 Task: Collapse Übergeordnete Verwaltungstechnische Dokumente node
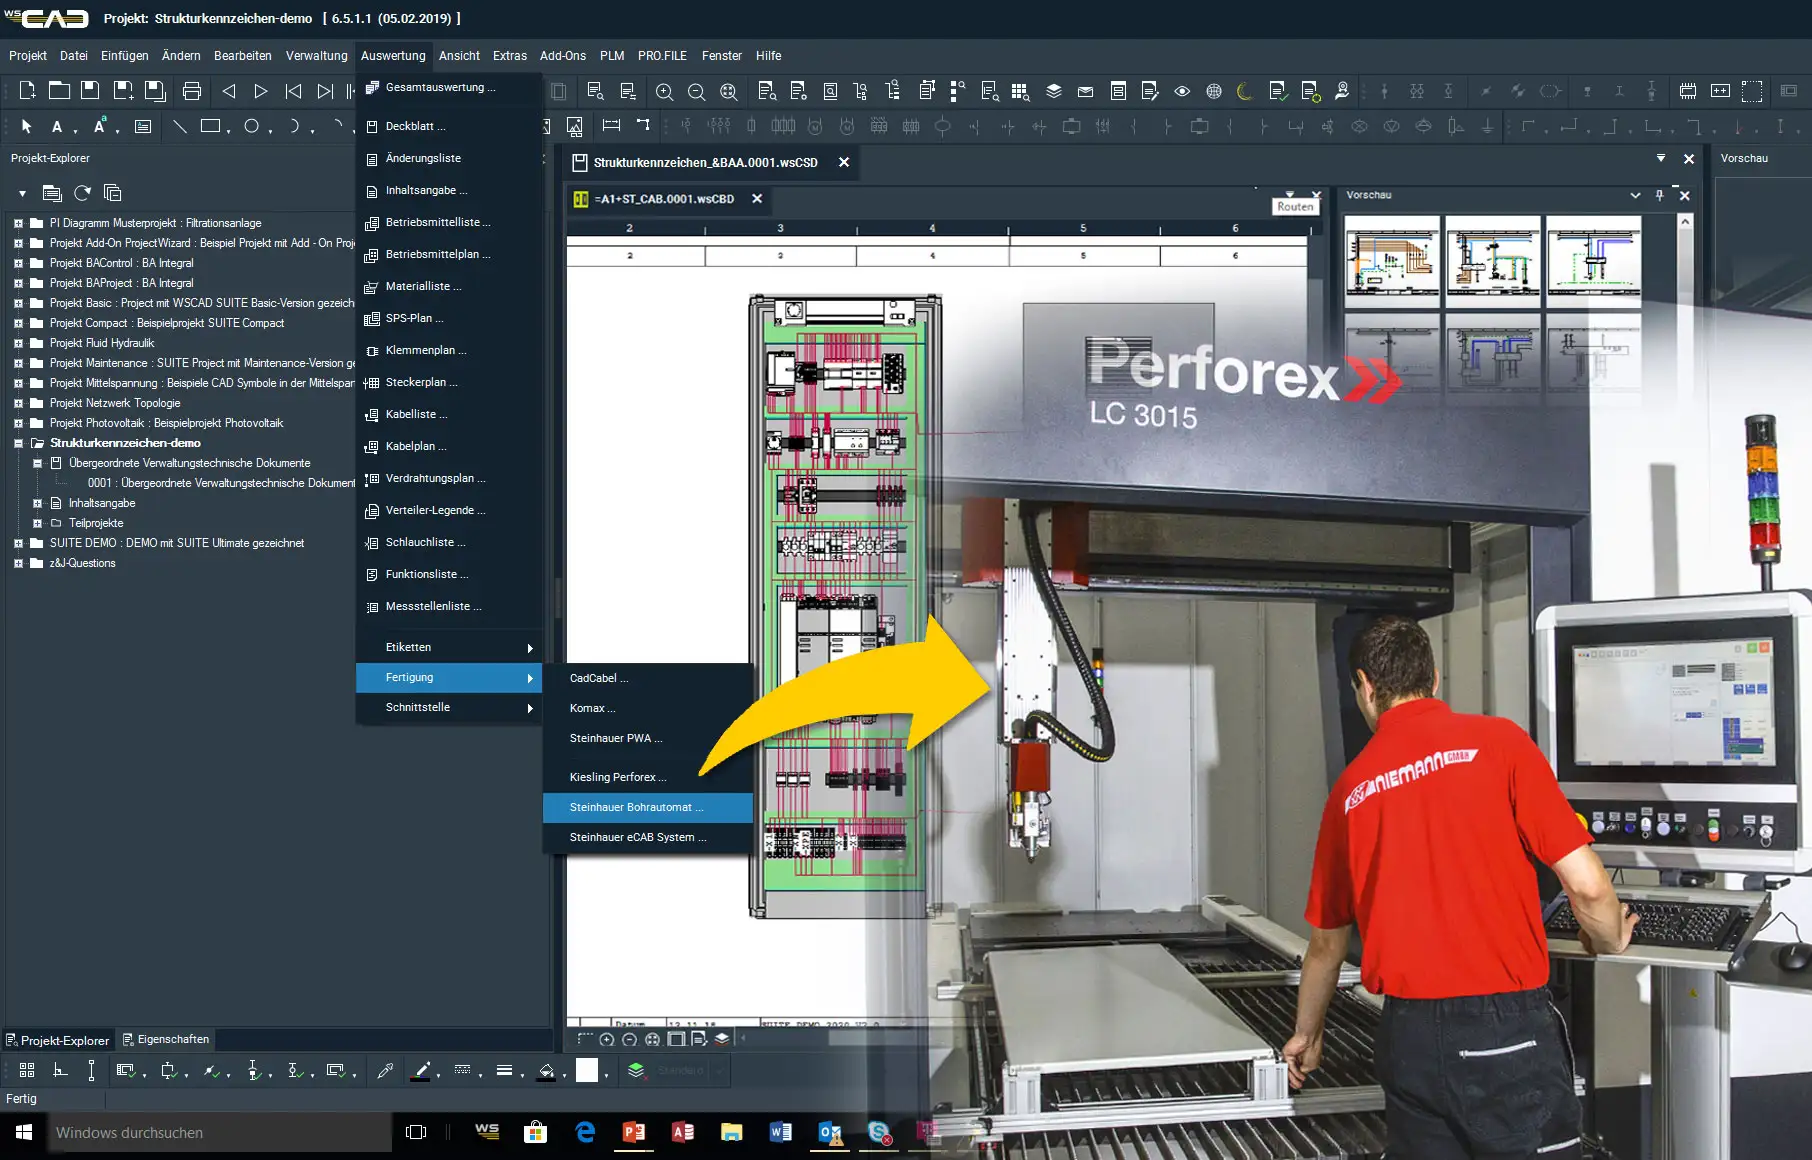[37, 463]
